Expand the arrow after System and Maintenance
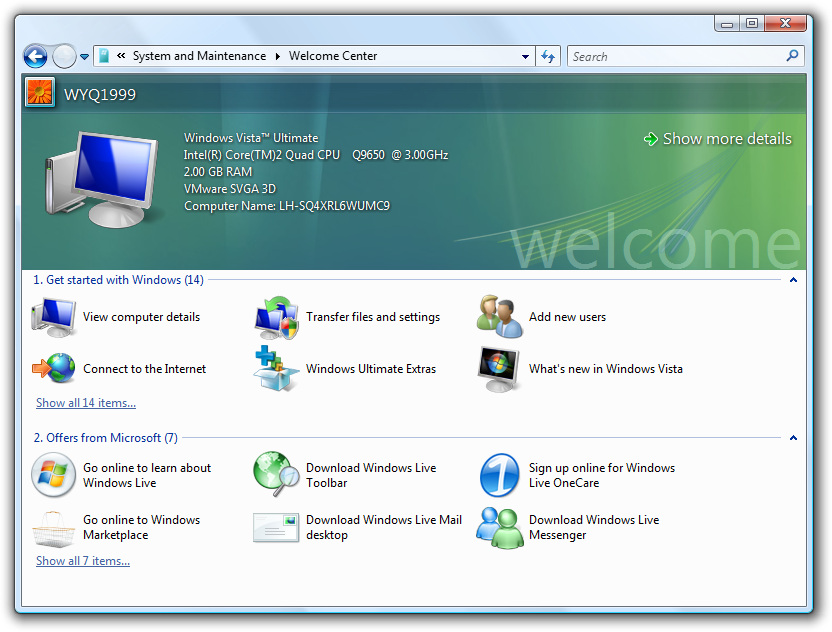 277,56
